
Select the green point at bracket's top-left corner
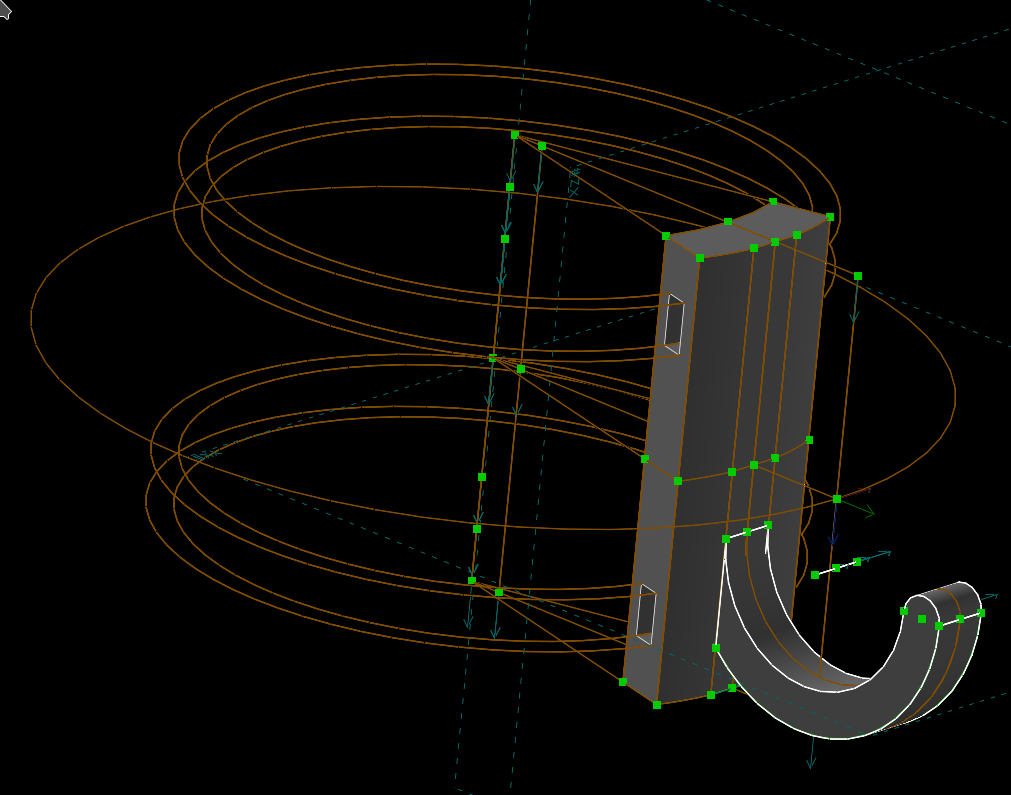click(666, 236)
